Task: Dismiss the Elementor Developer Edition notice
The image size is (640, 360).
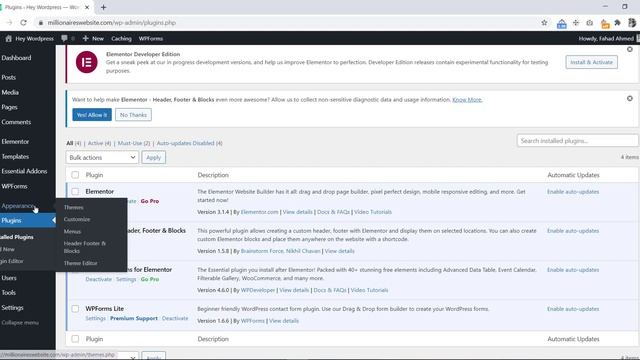Action: tap(630, 49)
